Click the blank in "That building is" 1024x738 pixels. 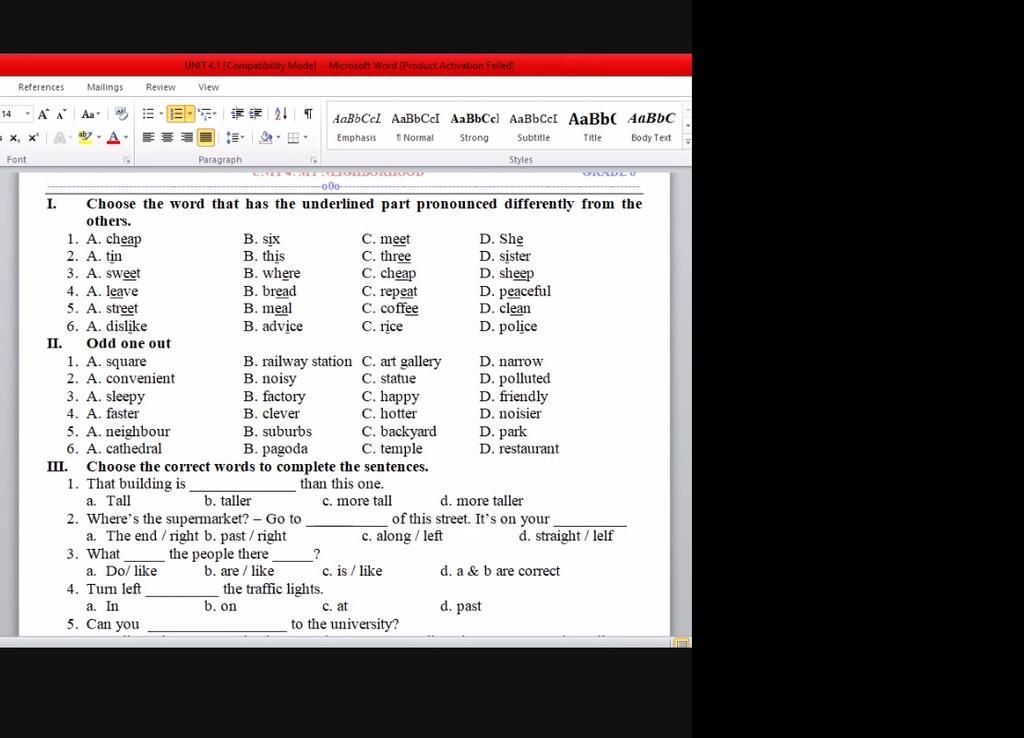[x=242, y=485]
